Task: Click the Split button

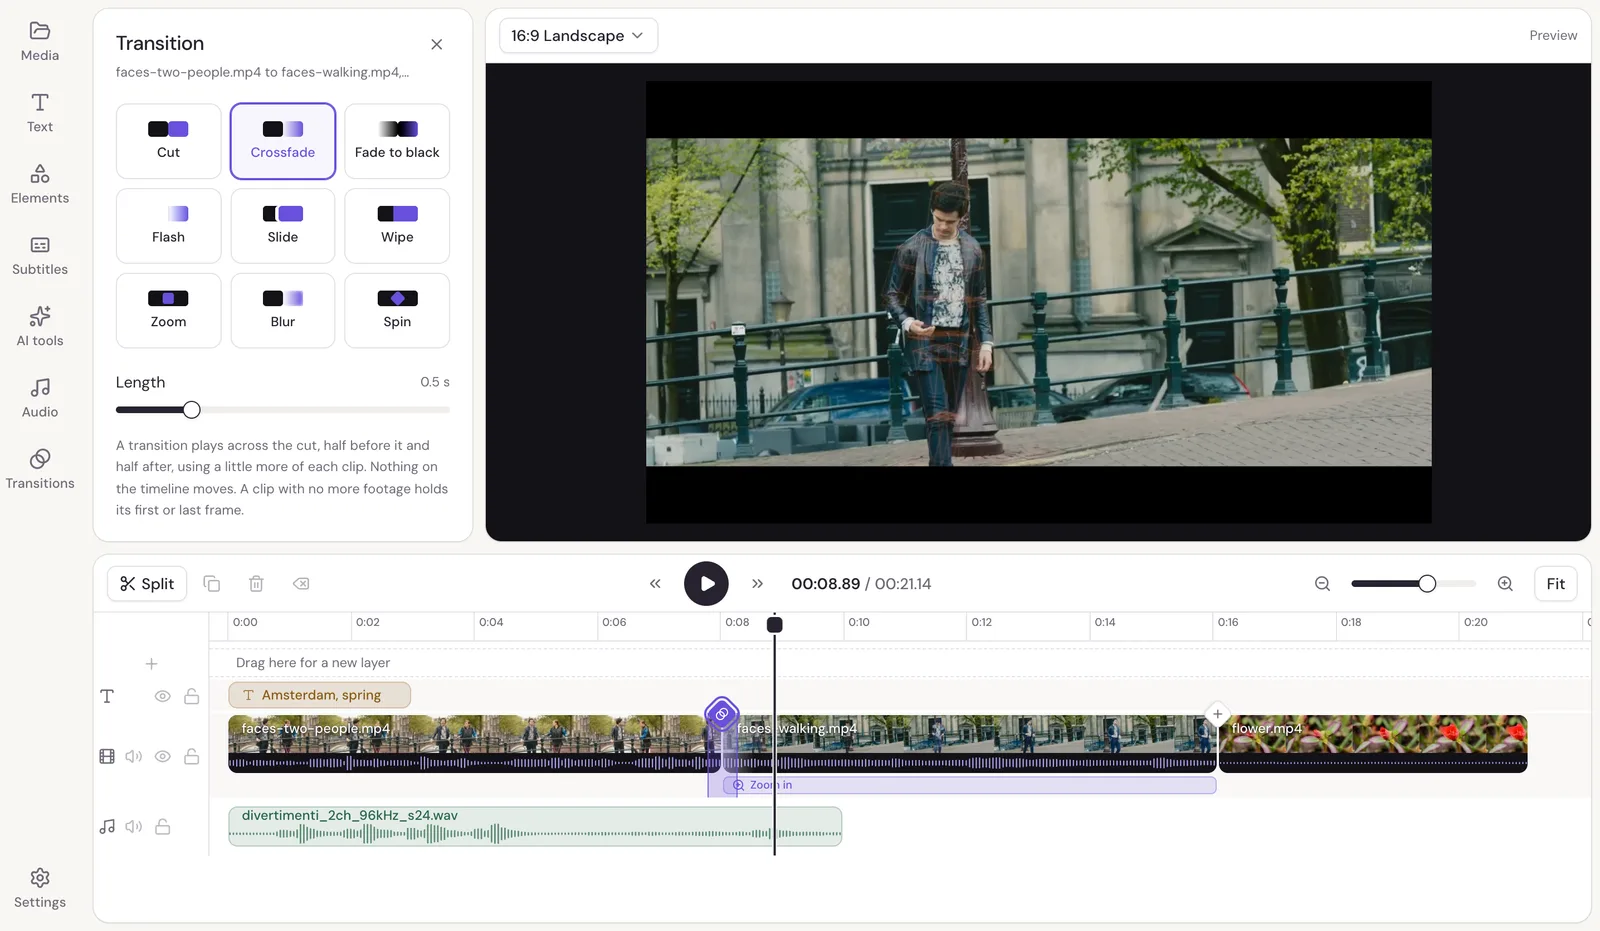Action: click(147, 584)
